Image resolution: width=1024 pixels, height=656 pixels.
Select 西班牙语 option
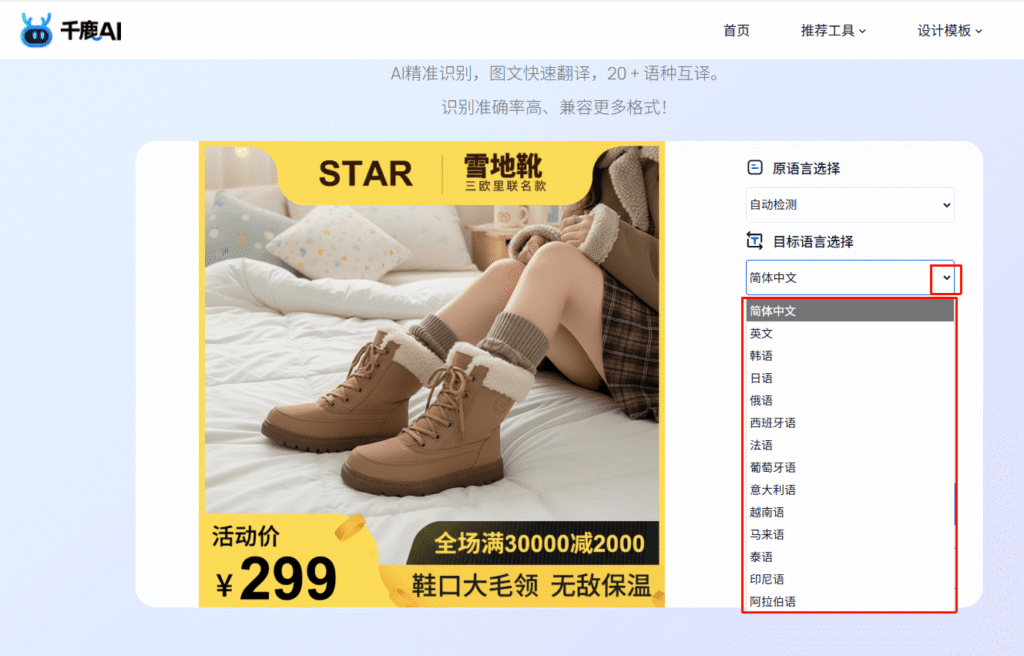(773, 423)
